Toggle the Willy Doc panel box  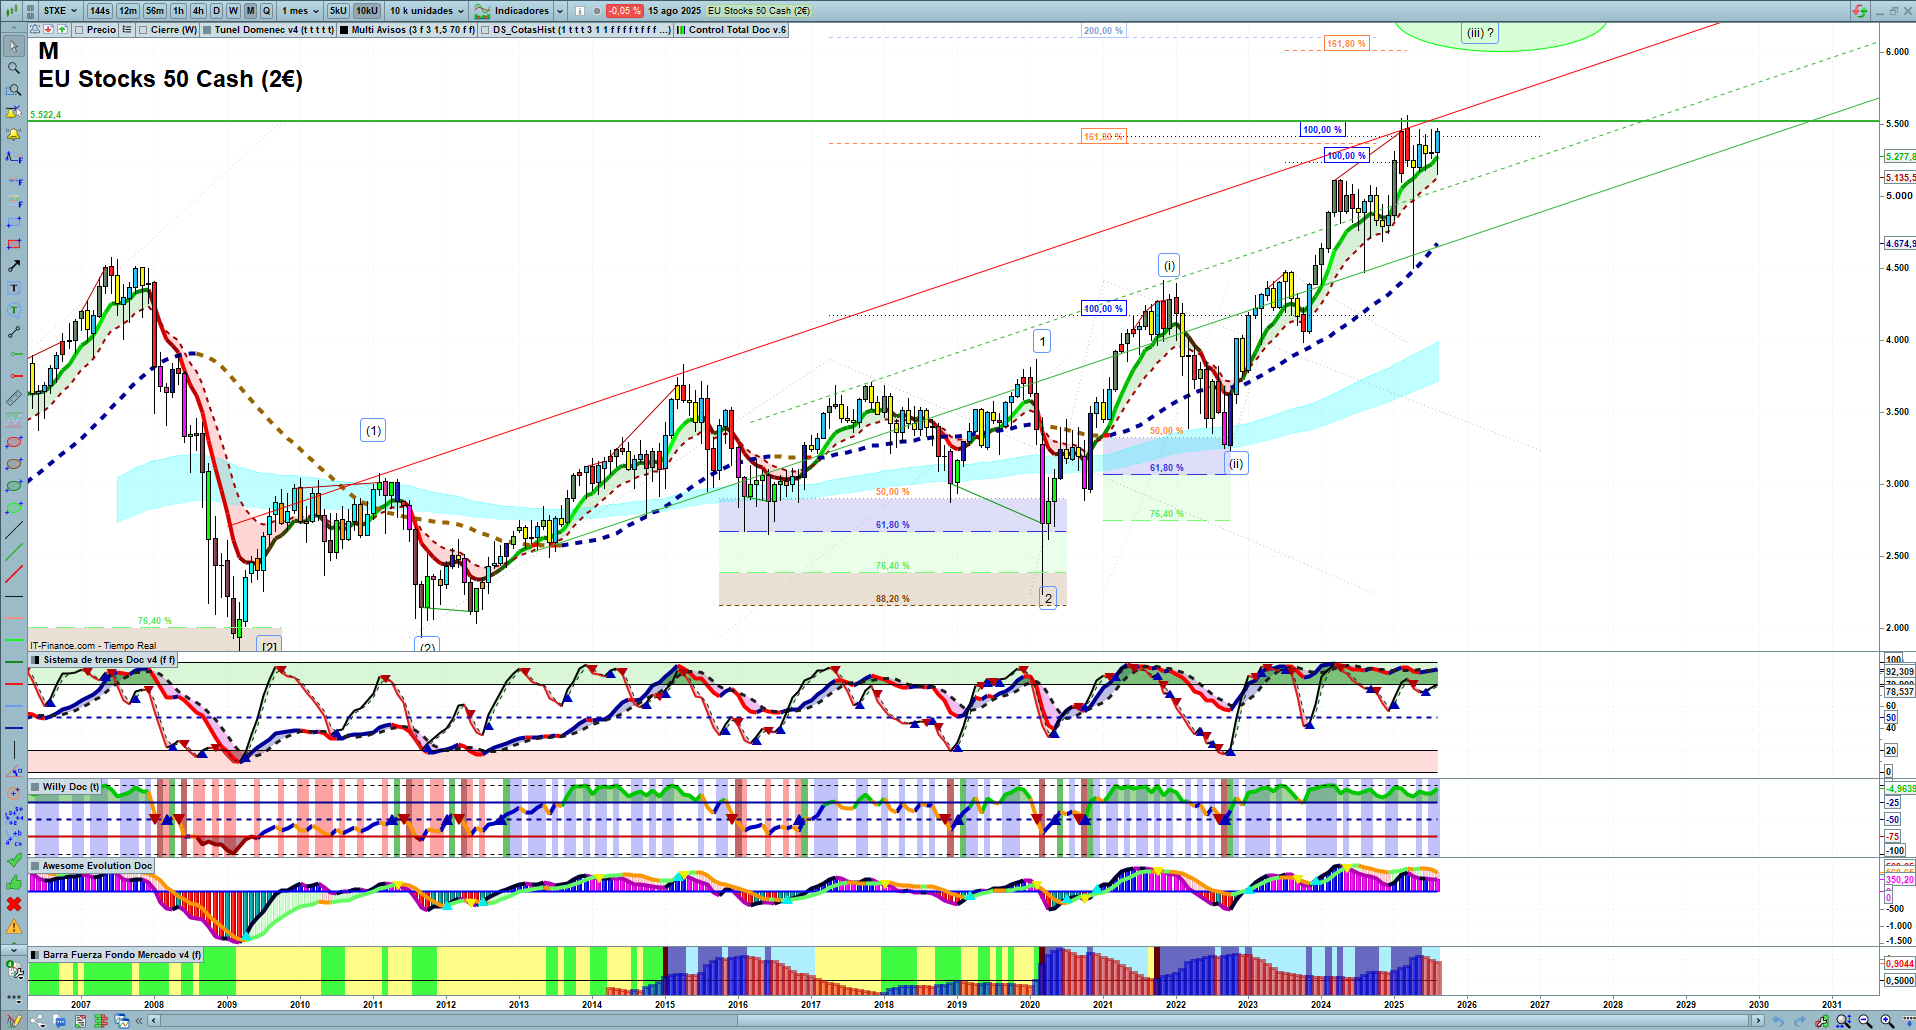click(x=36, y=787)
